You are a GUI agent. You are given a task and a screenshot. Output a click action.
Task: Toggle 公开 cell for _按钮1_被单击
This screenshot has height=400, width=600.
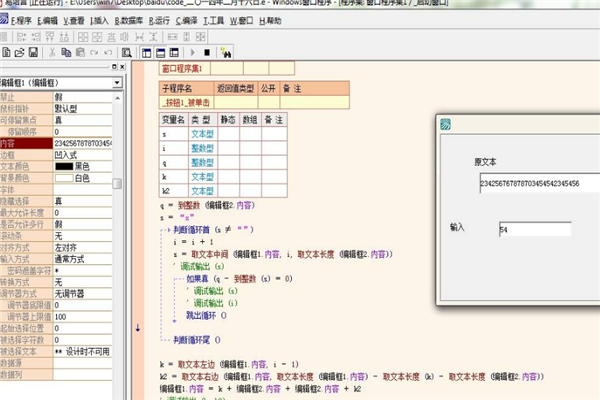tap(269, 102)
